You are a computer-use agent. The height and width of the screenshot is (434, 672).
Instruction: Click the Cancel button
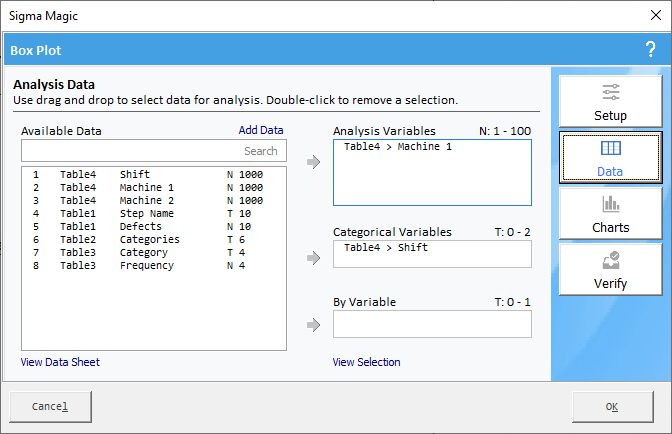pos(50,407)
